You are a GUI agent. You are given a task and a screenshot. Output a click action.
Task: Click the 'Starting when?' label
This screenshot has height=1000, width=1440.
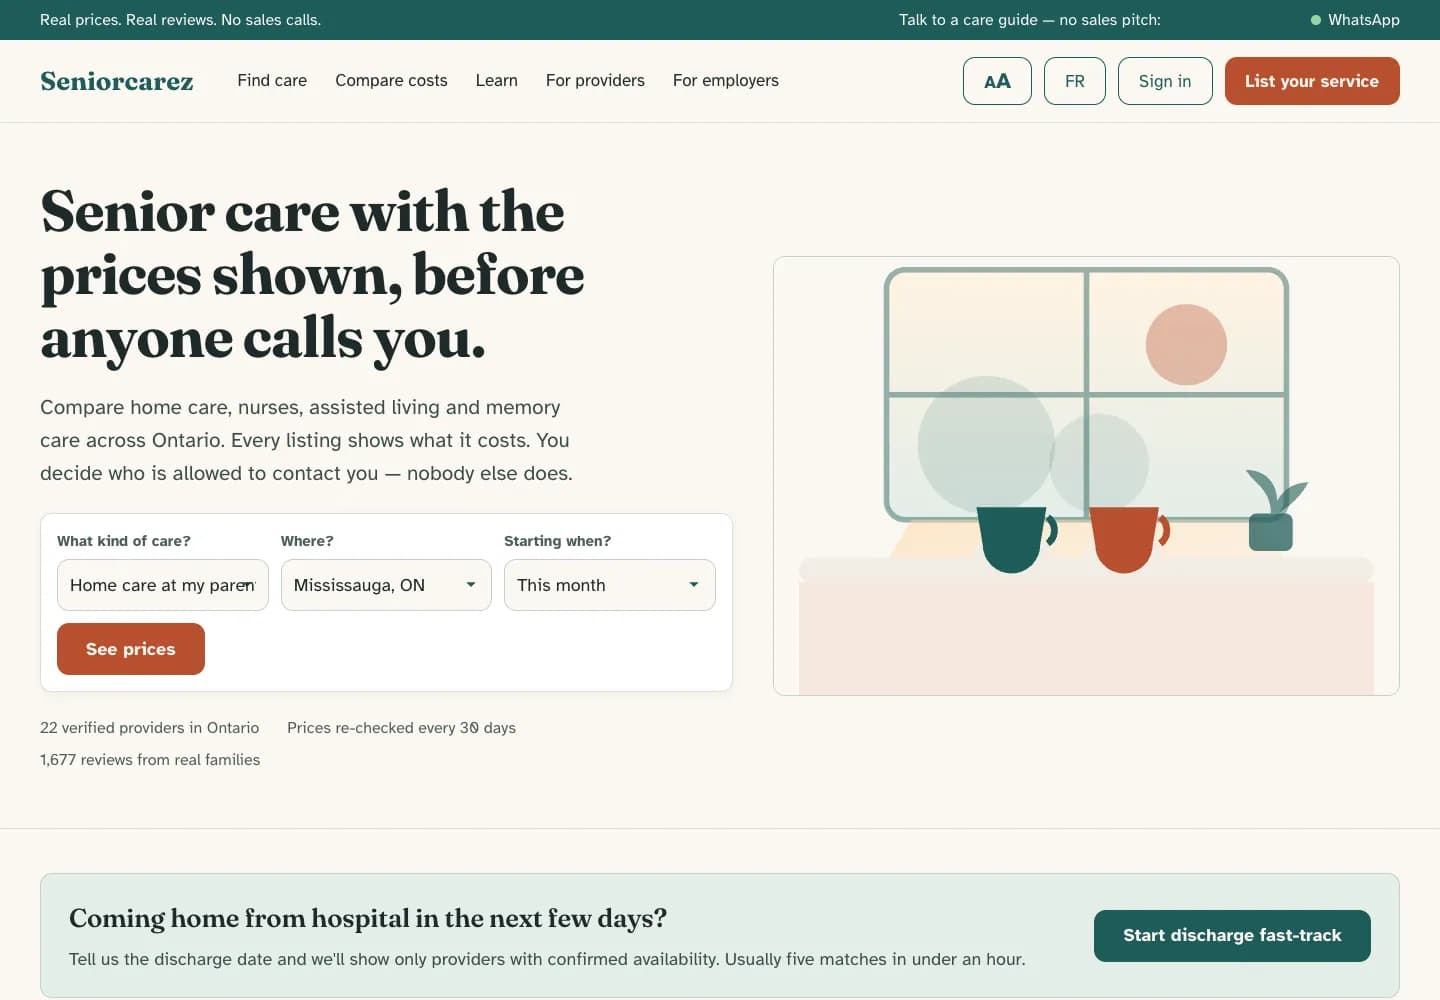(x=557, y=541)
